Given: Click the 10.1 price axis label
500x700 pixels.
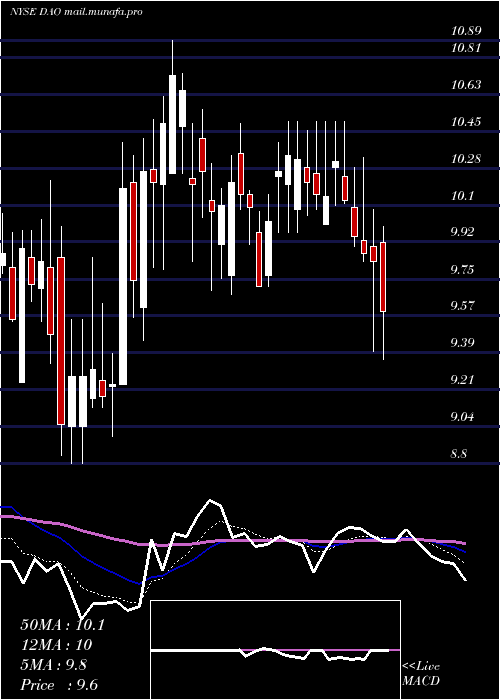Looking at the screenshot, I should click(462, 196).
